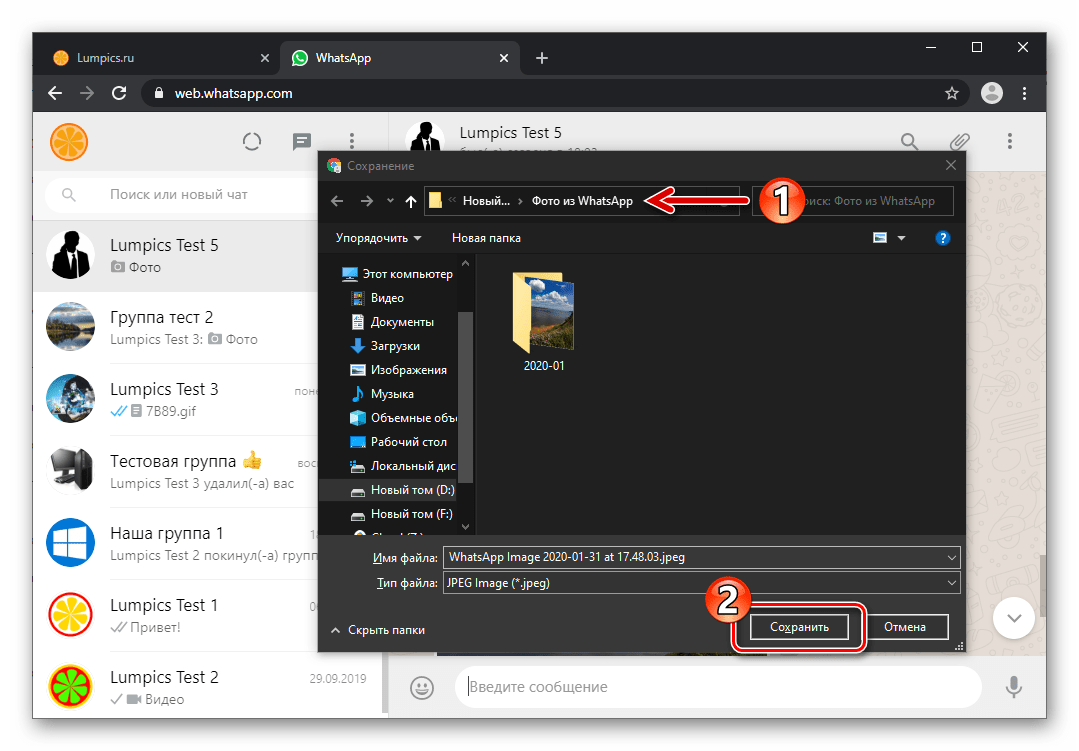This screenshot has width=1079, height=751.
Task: Click Фото из WhatsApp breadcrumb
Action: click(x=582, y=201)
